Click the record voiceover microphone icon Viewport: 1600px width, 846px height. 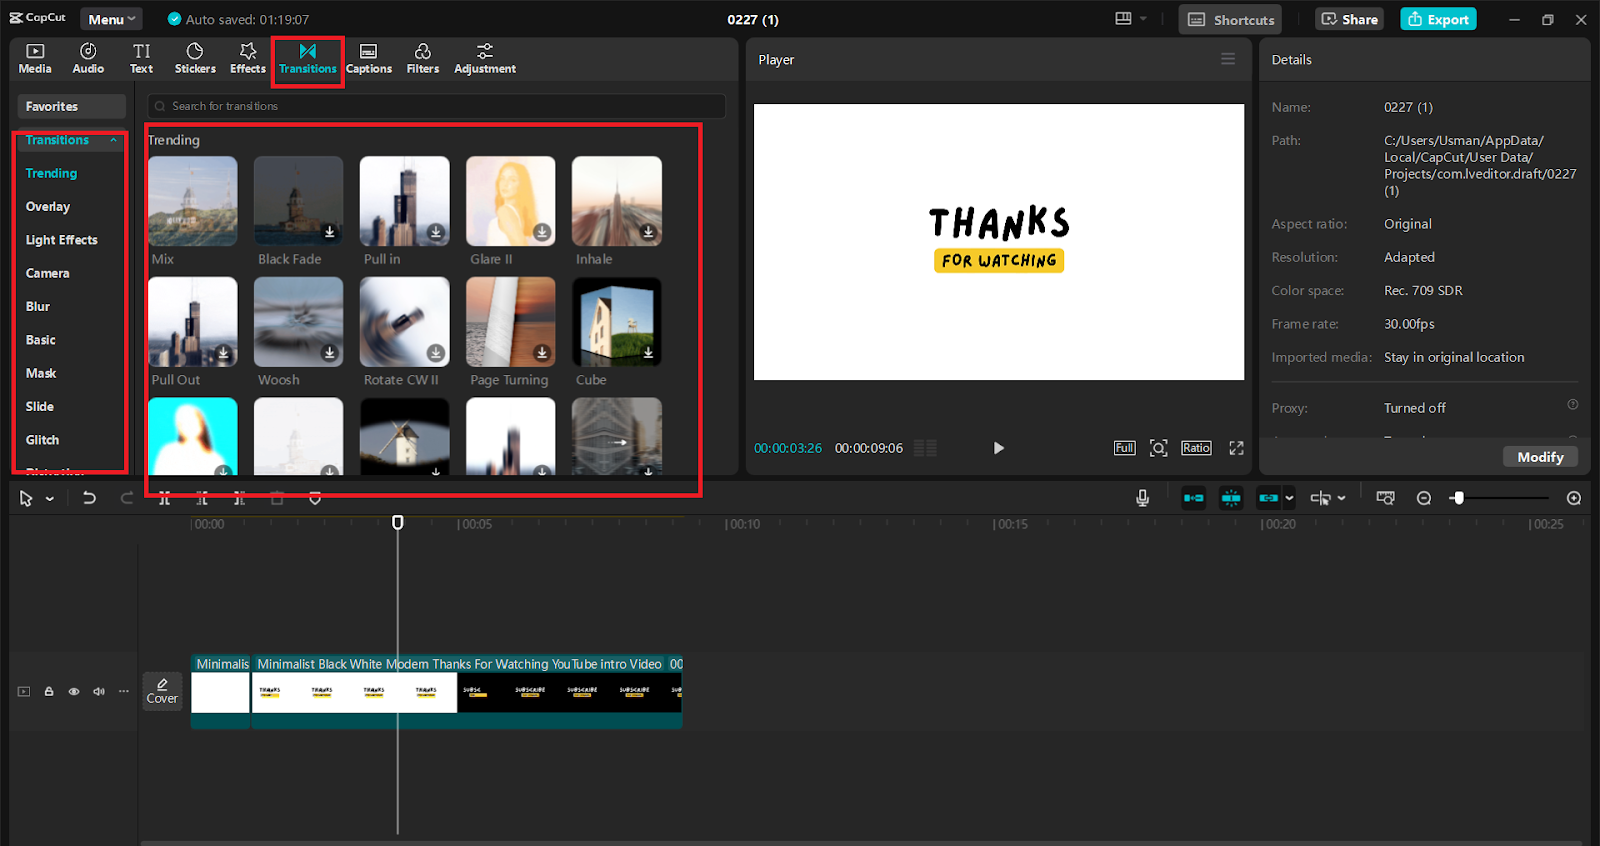(x=1142, y=498)
